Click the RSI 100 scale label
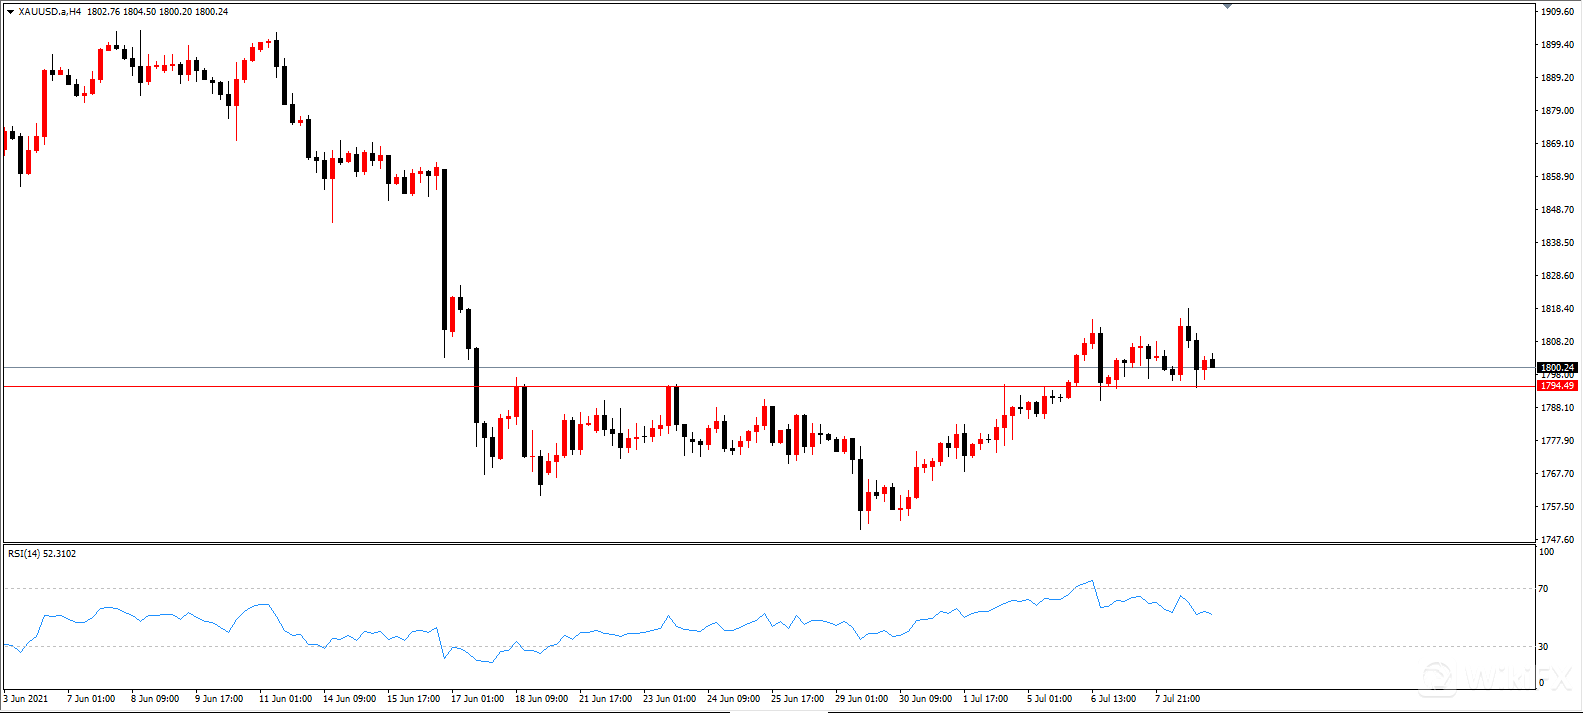 click(1546, 552)
